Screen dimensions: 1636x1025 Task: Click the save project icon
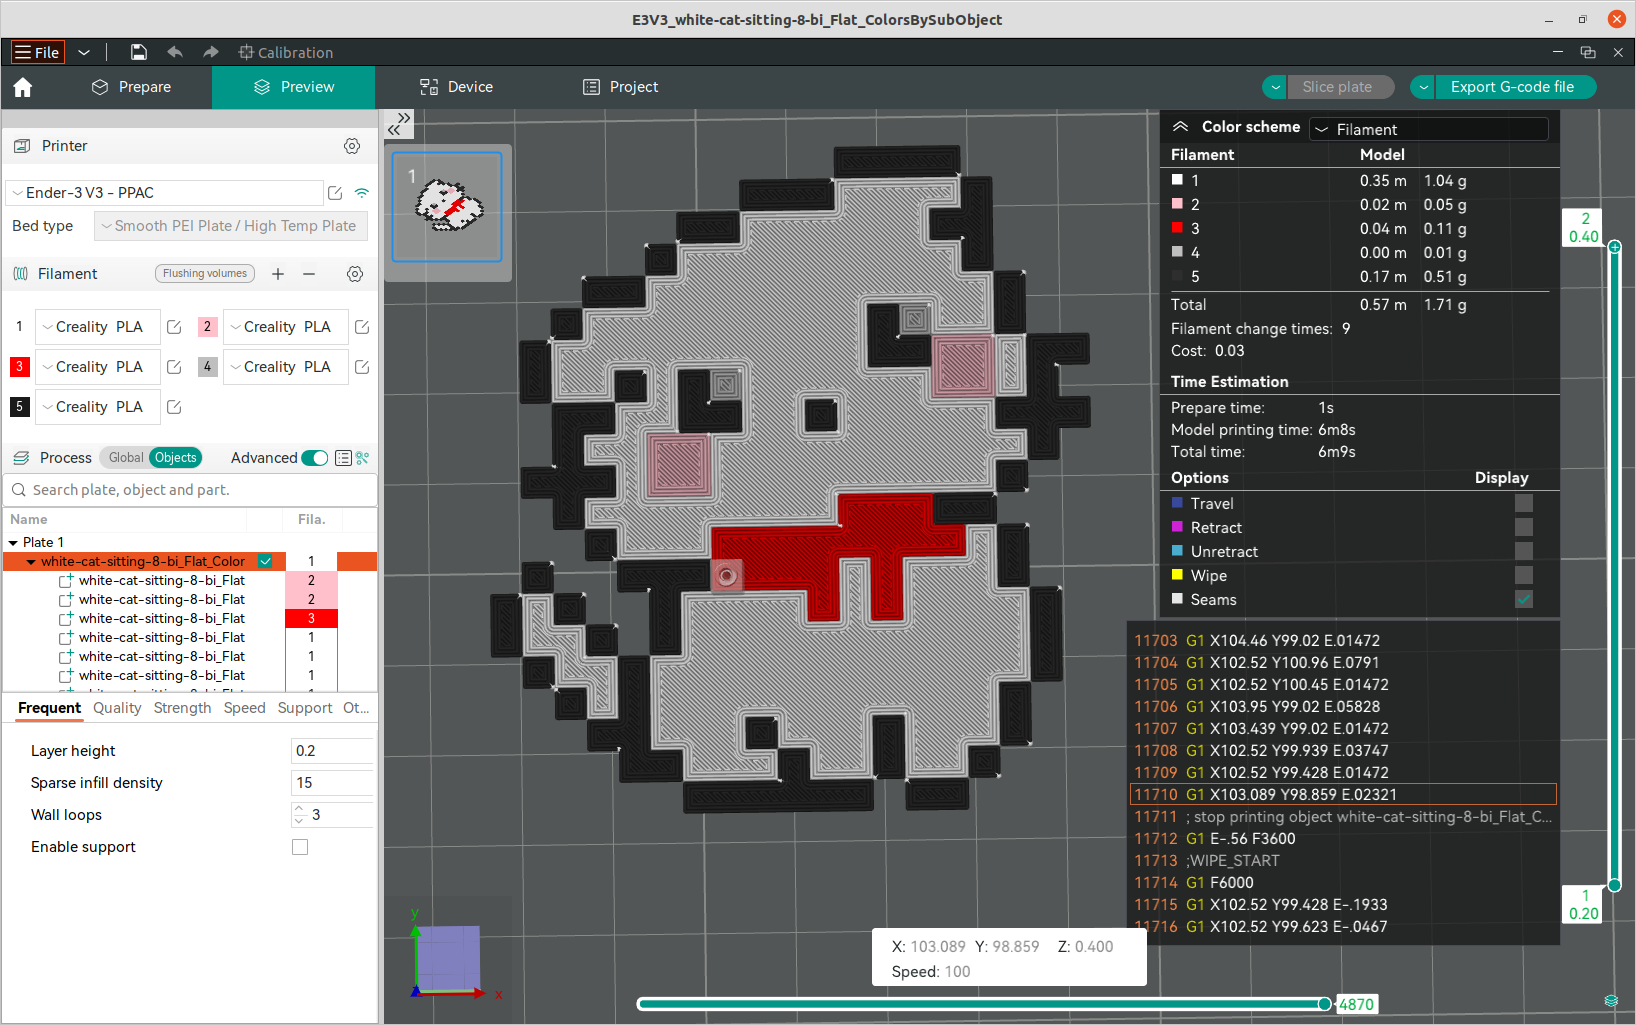(139, 52)
